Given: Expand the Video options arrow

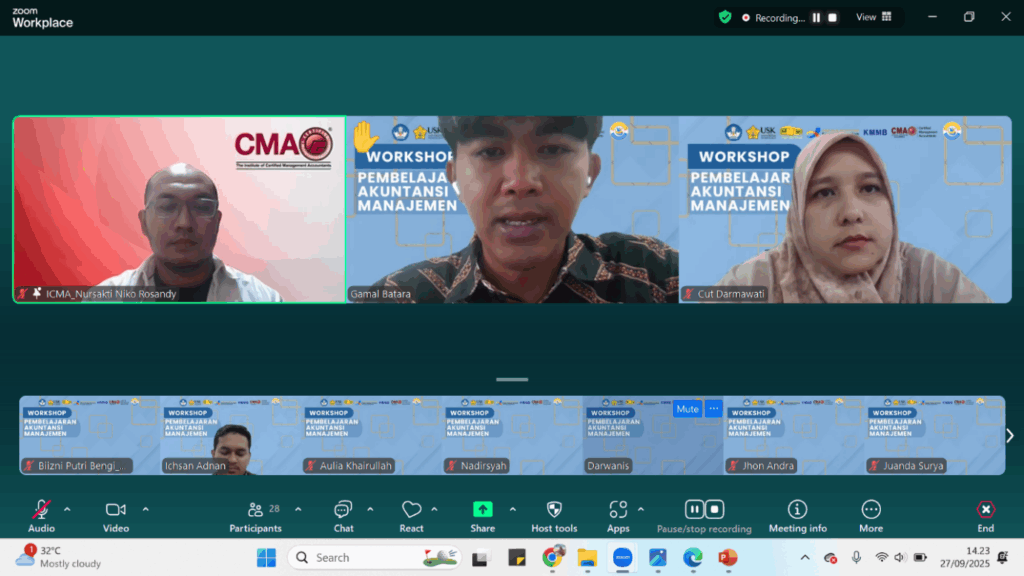Looking at the screenshot, I should click(x=145, y=509).
